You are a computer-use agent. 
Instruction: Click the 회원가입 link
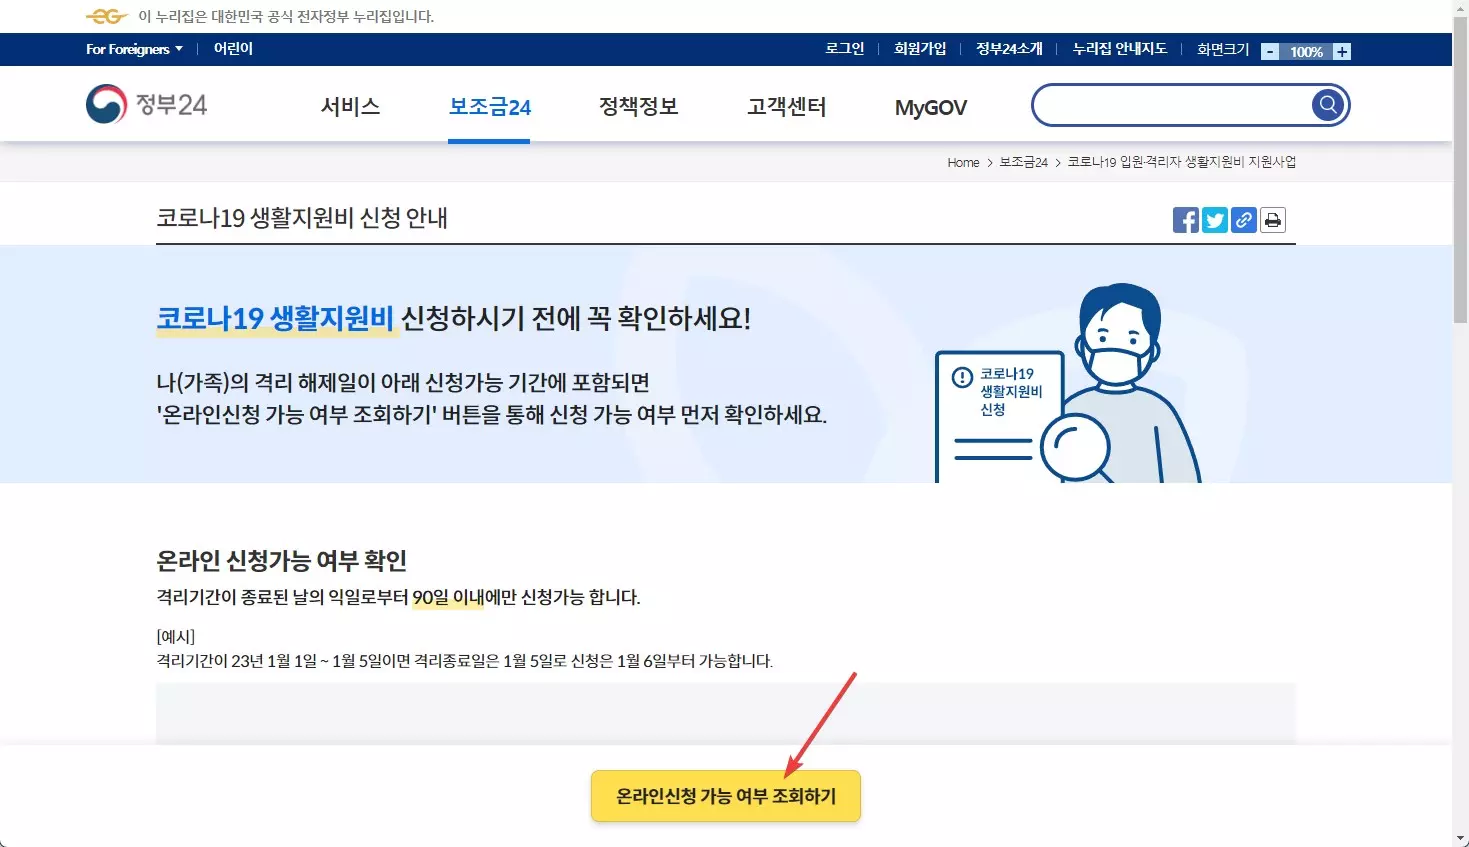[919, 49]
